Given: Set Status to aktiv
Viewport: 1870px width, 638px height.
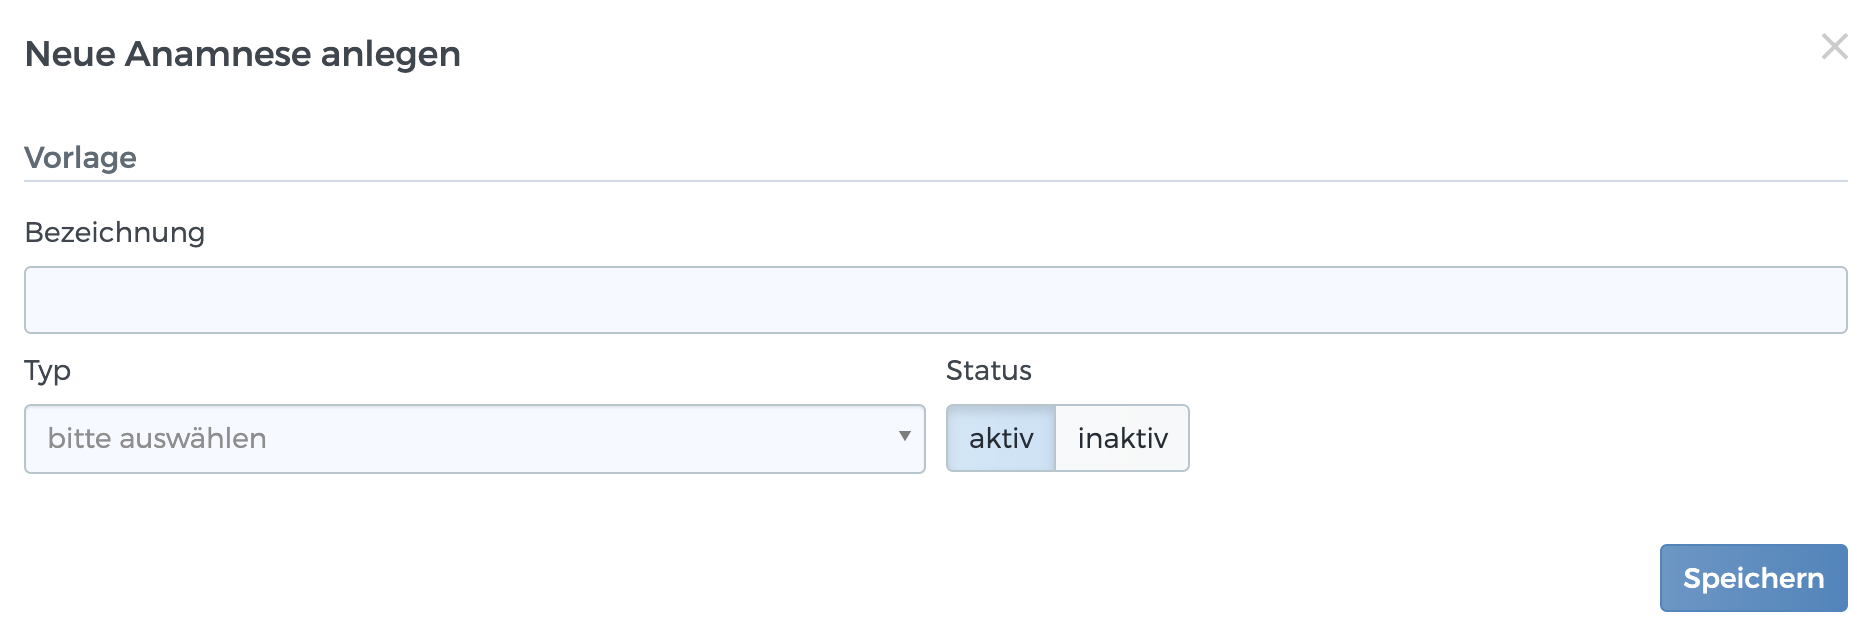Looking at the screenshot, I should tap(1001, 439).
